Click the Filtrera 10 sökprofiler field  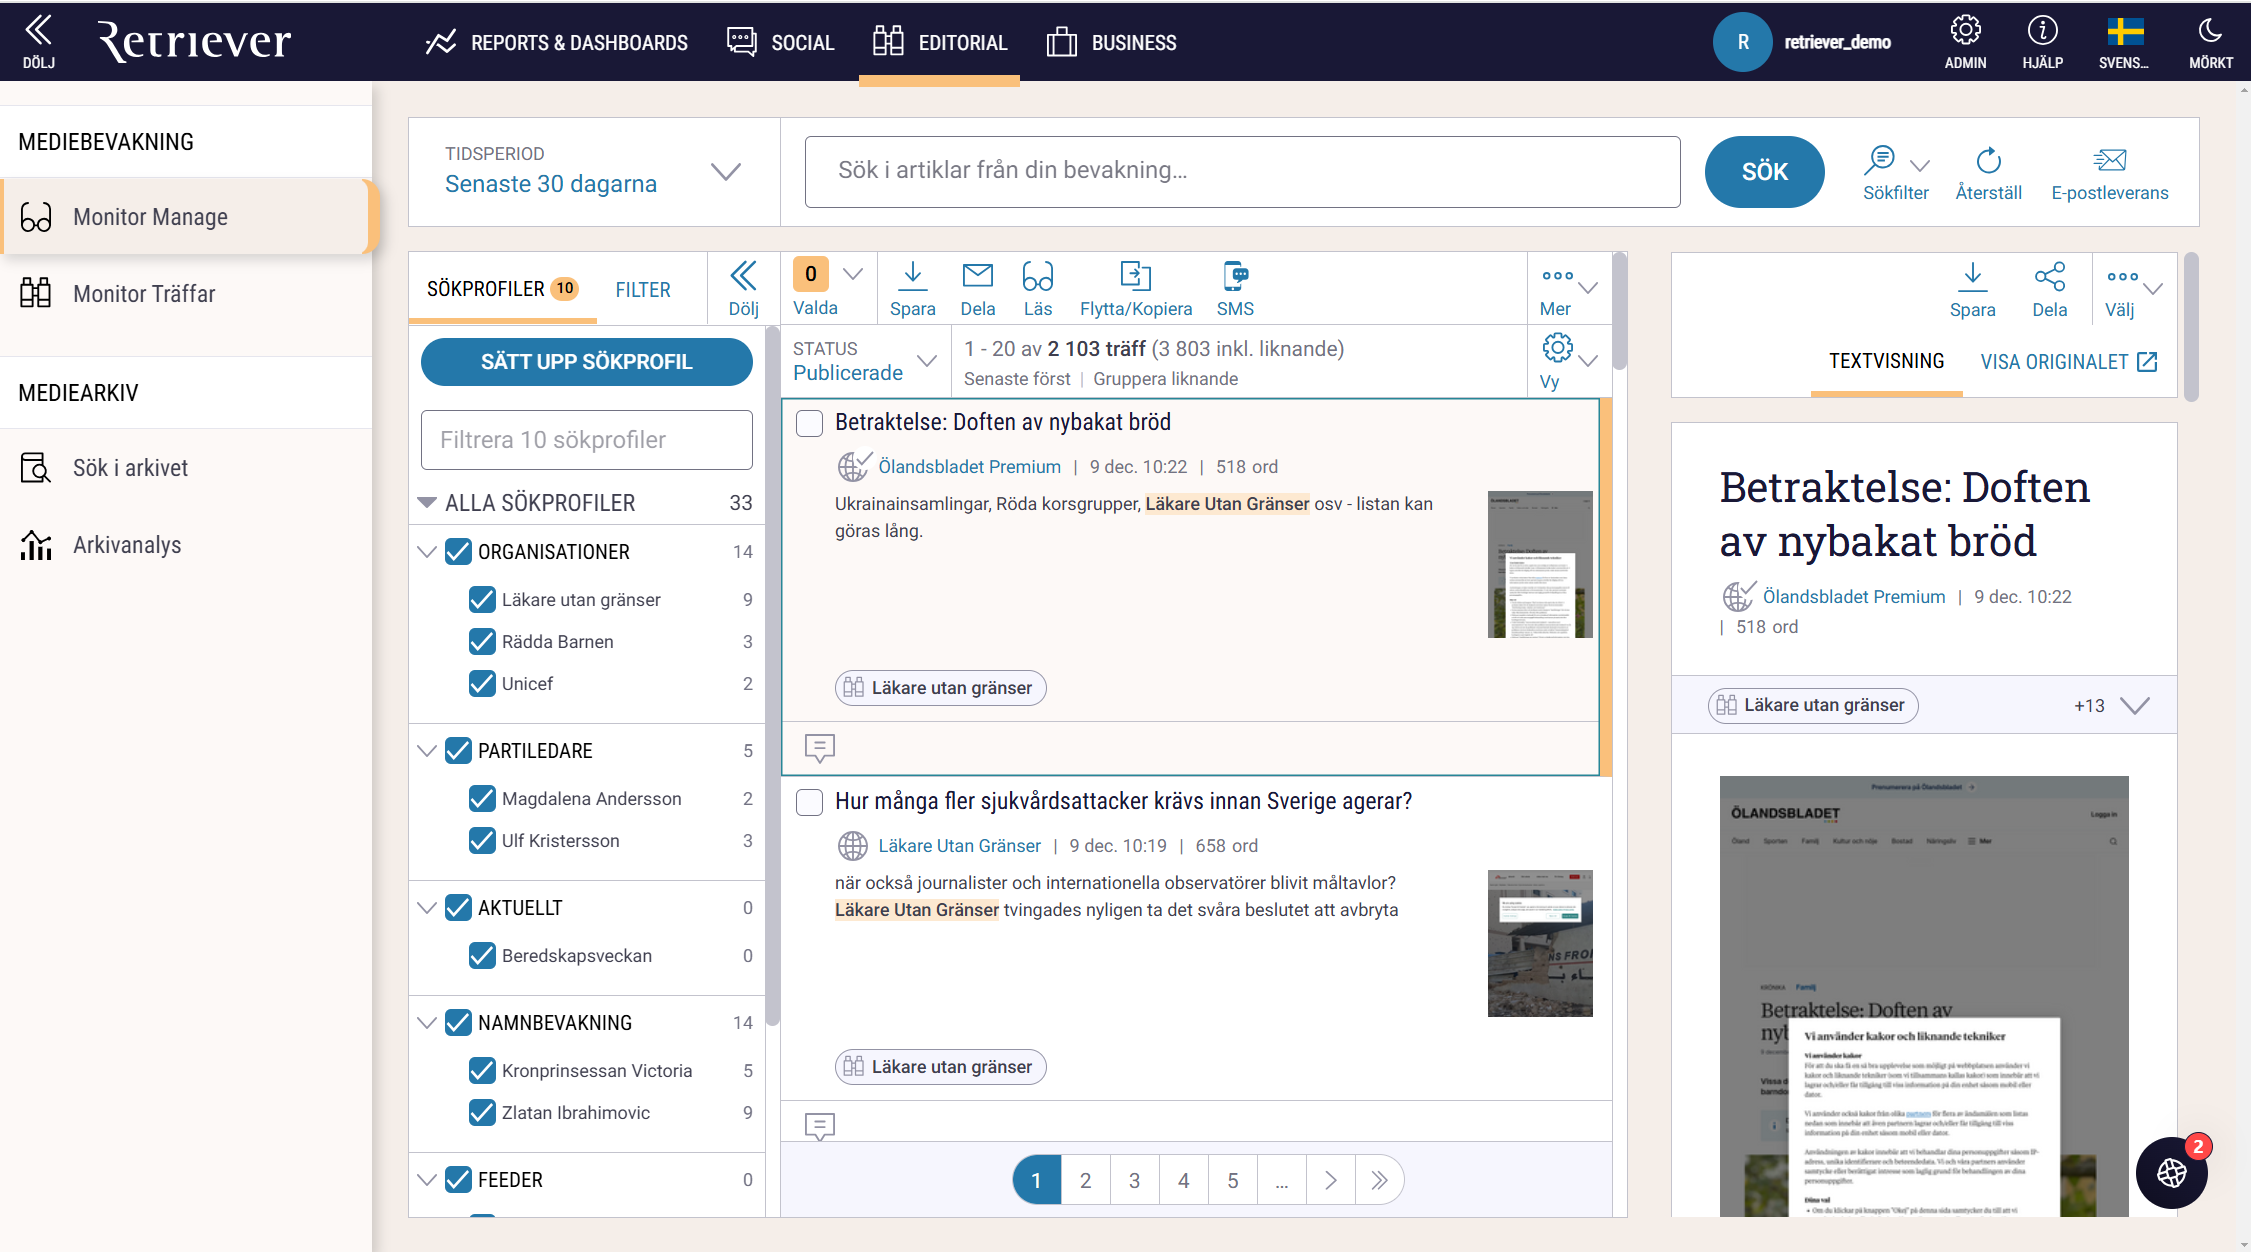(587, 440)
